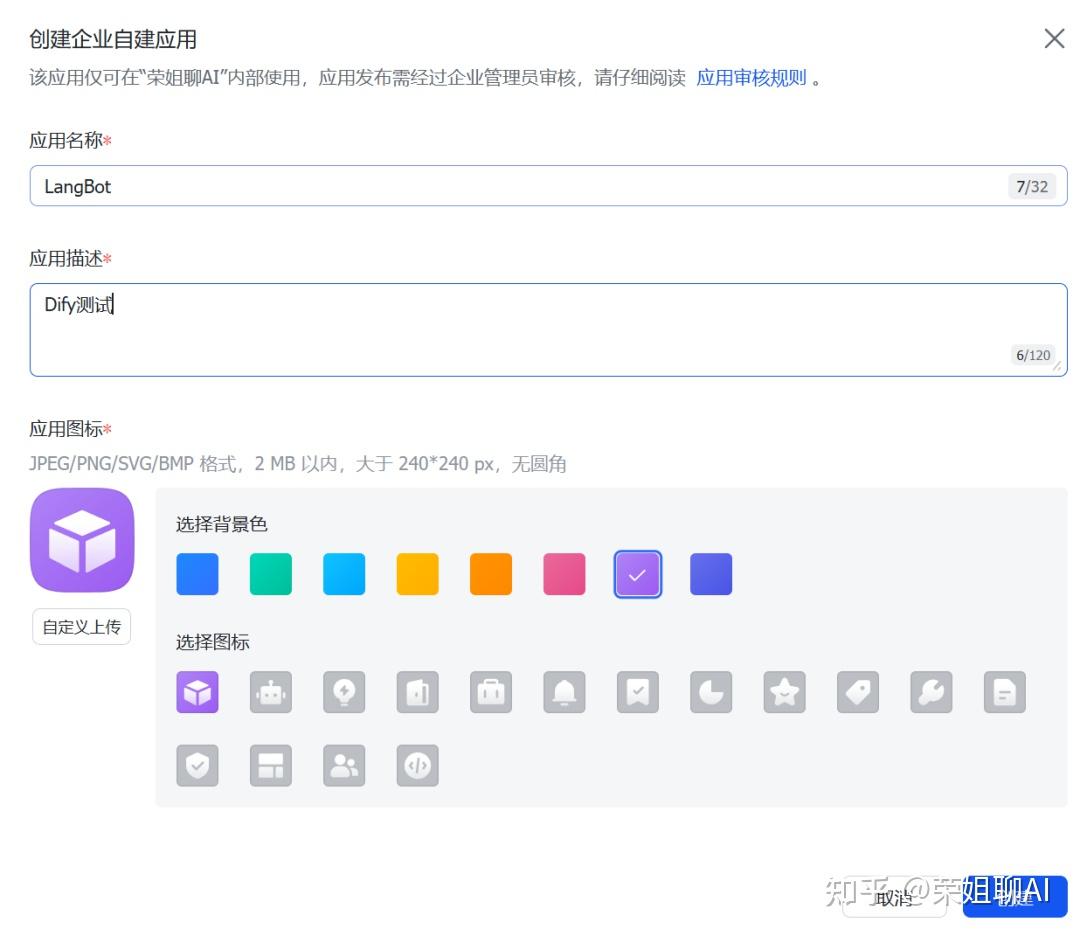This screenshot has width=1080, height=936.
Task: Pick the bell notification icon
Action: pos(564,691)
